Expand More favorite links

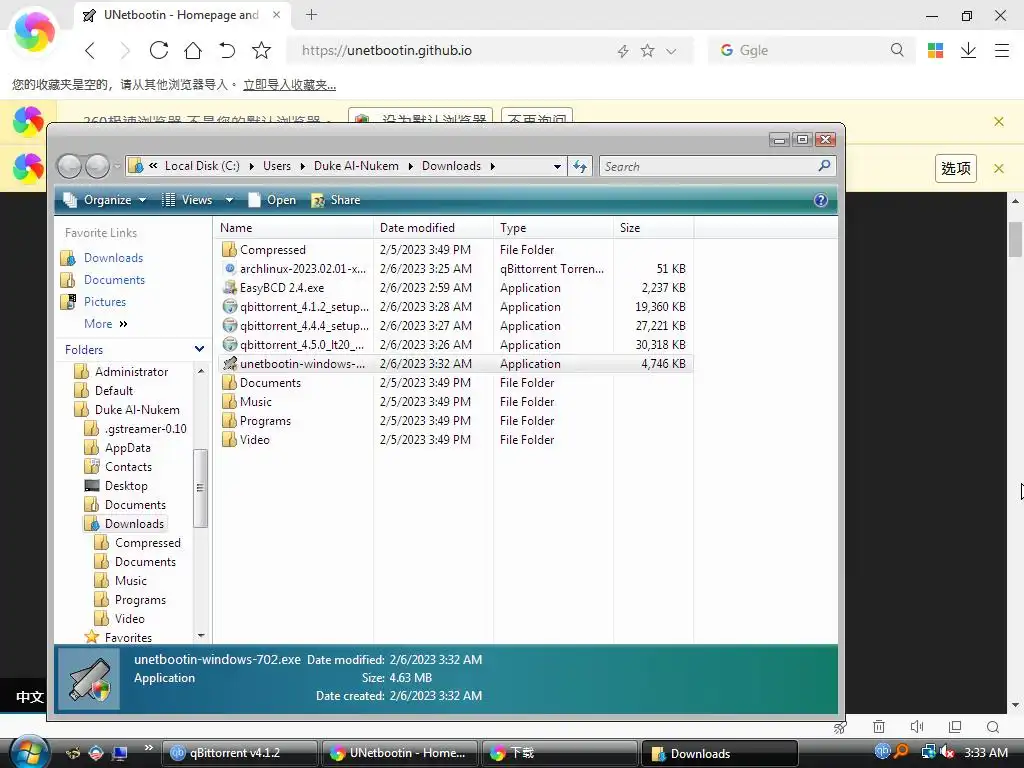[x=106, y=324]
